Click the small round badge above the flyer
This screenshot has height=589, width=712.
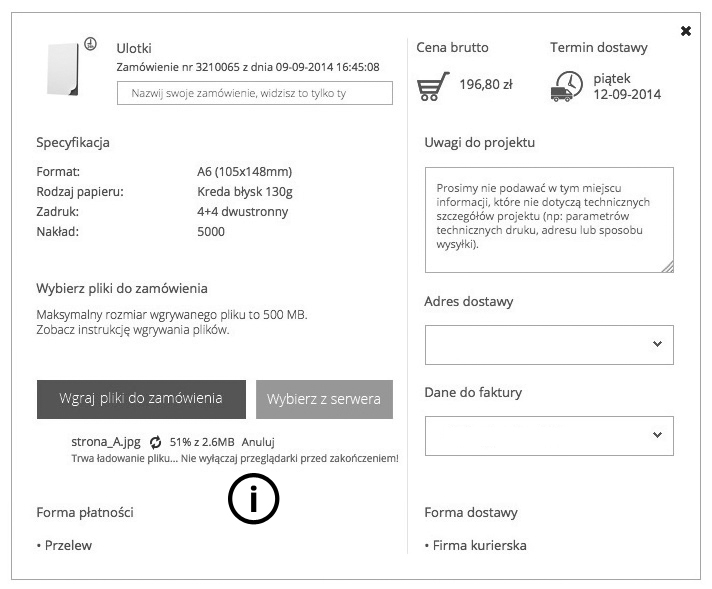pyautogui.click(x=90, y=44)
